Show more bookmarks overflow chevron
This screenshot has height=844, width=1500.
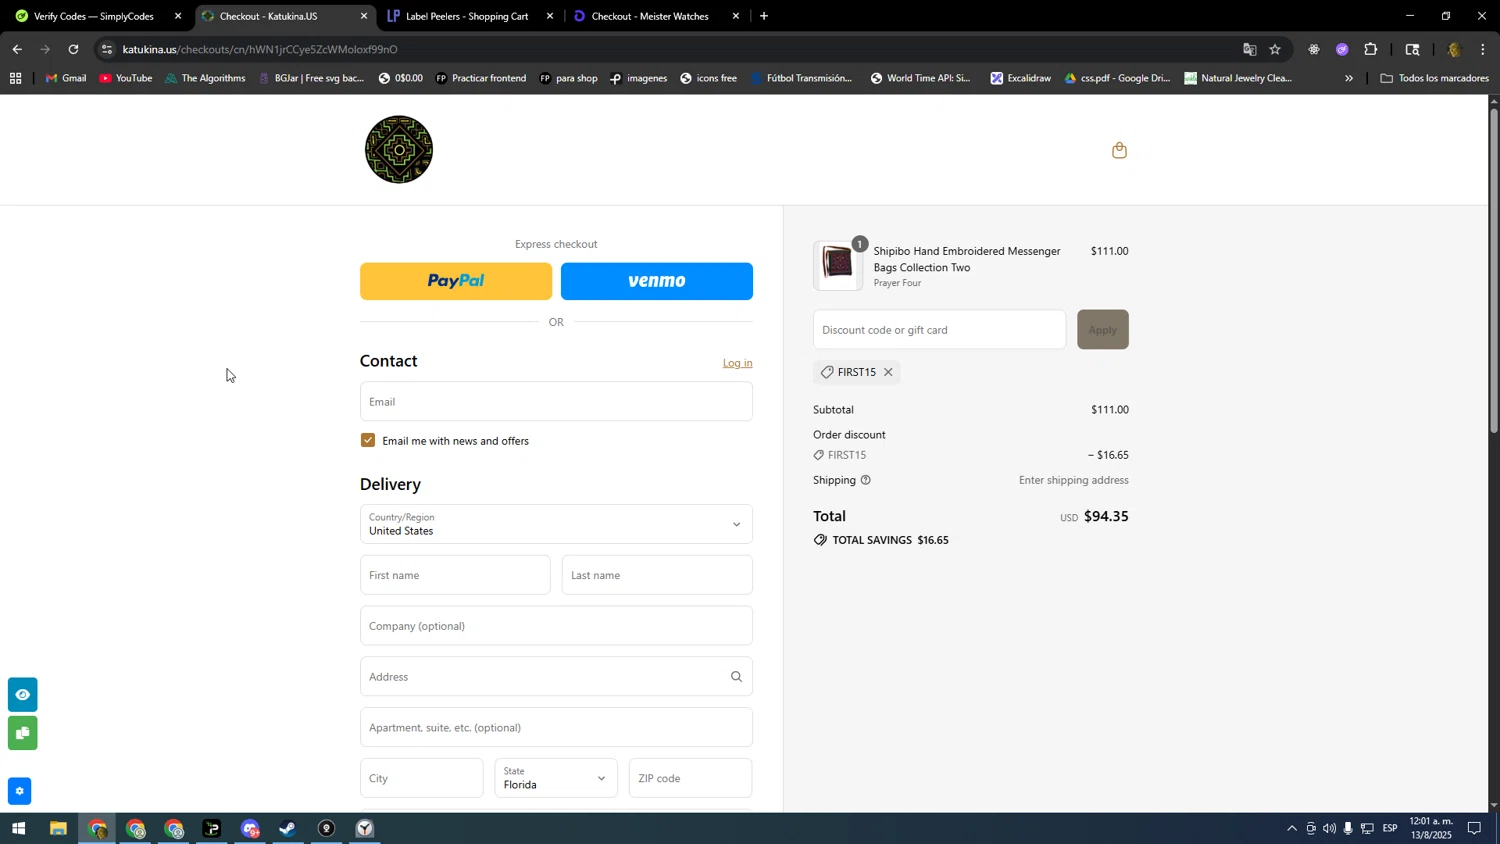(x=1349, y=78)
